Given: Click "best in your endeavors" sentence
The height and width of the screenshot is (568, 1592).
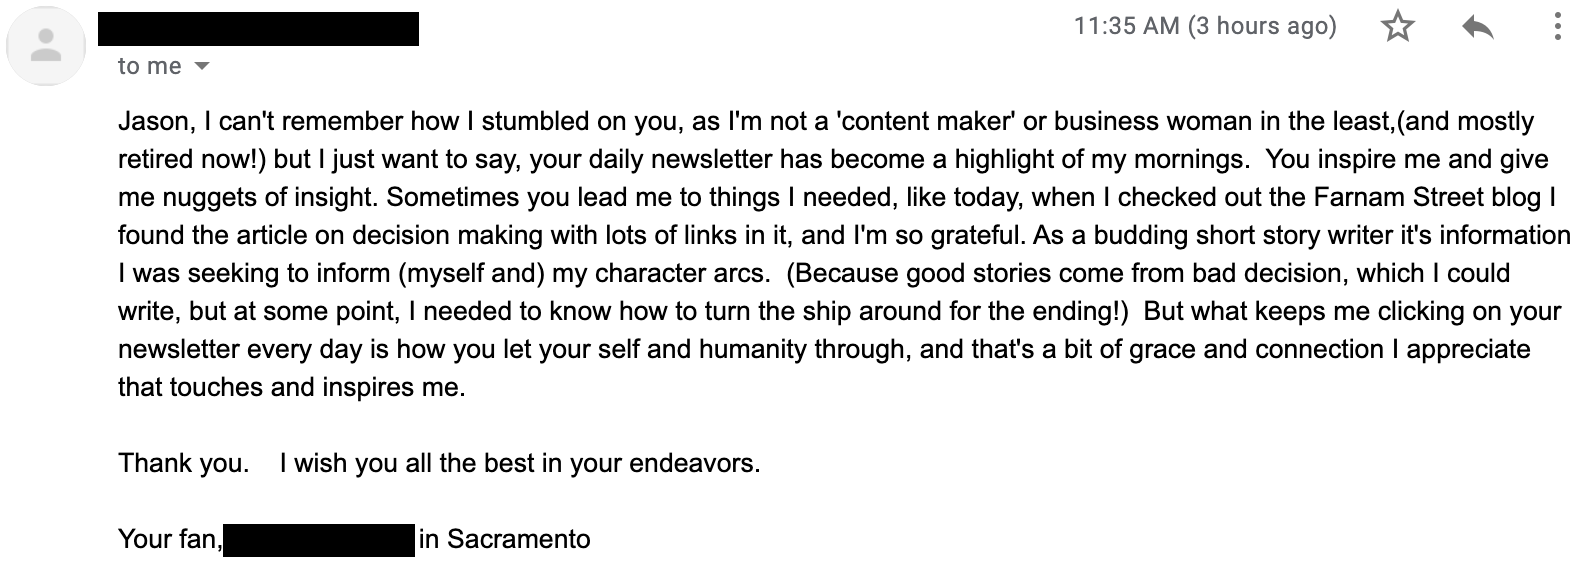Looking at the screenshot, I should coord(622,464).
